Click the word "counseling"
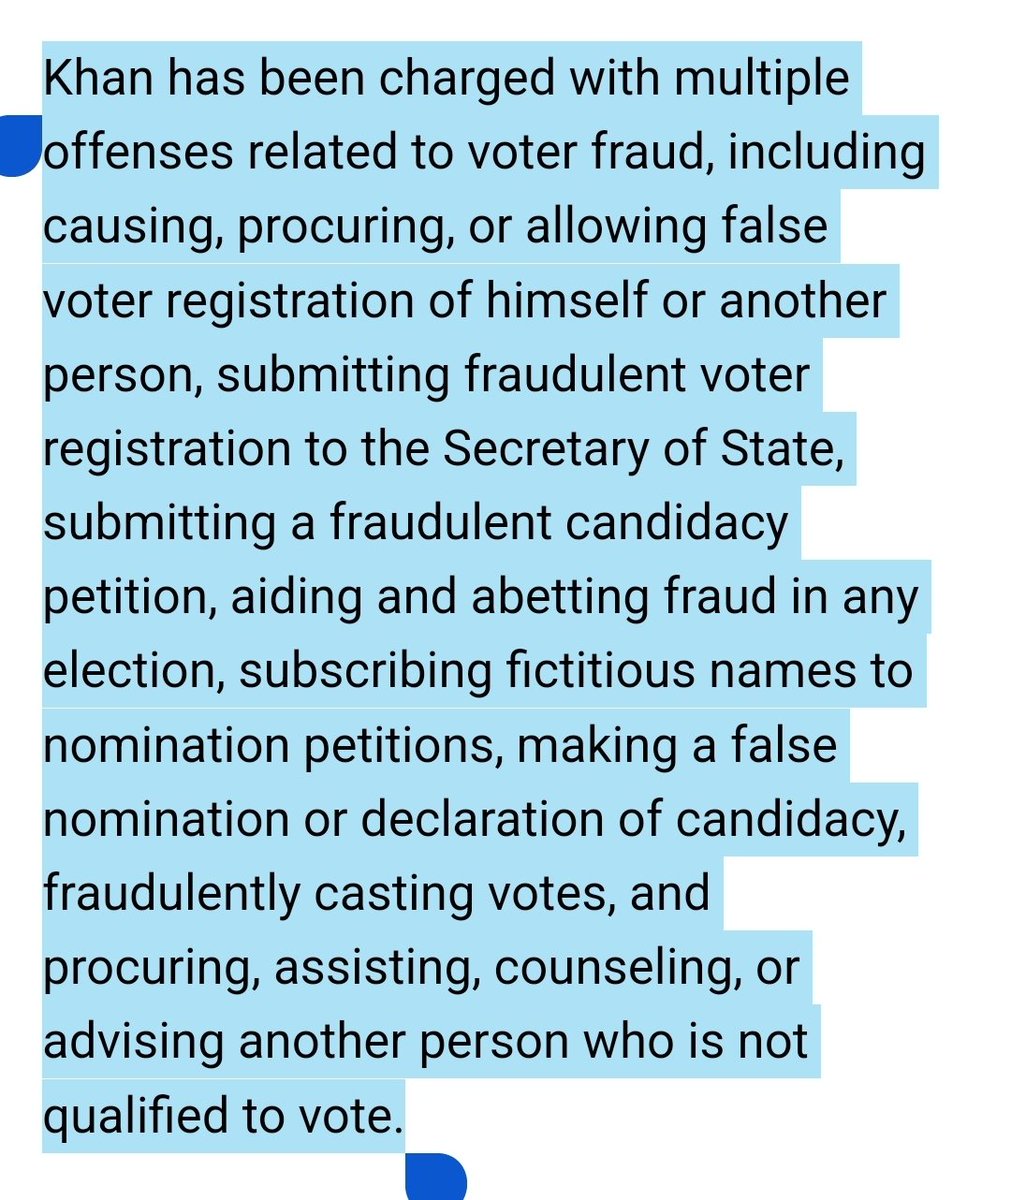Screen dimensions: 1011x1200 point(599,966)
